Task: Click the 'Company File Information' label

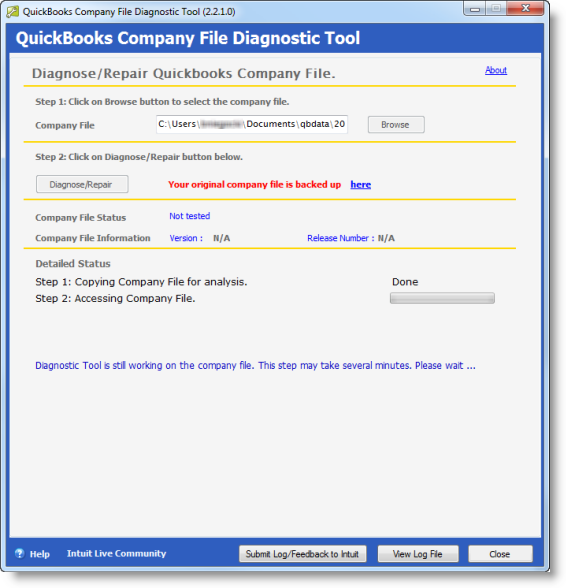Action: click(93, 238)
